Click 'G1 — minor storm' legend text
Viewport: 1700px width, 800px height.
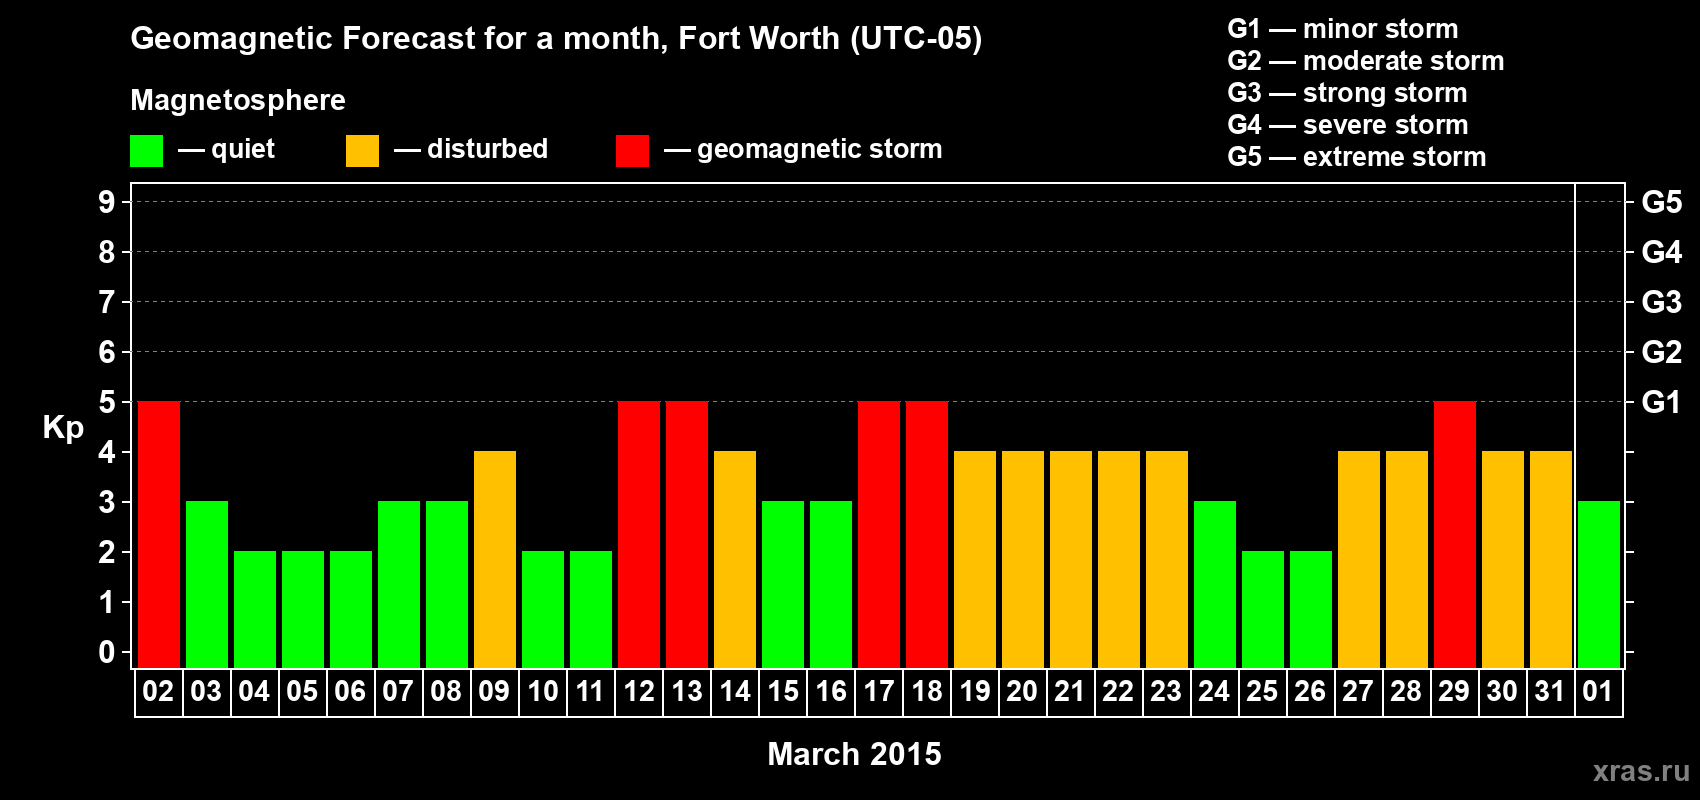click(1343, 29)
